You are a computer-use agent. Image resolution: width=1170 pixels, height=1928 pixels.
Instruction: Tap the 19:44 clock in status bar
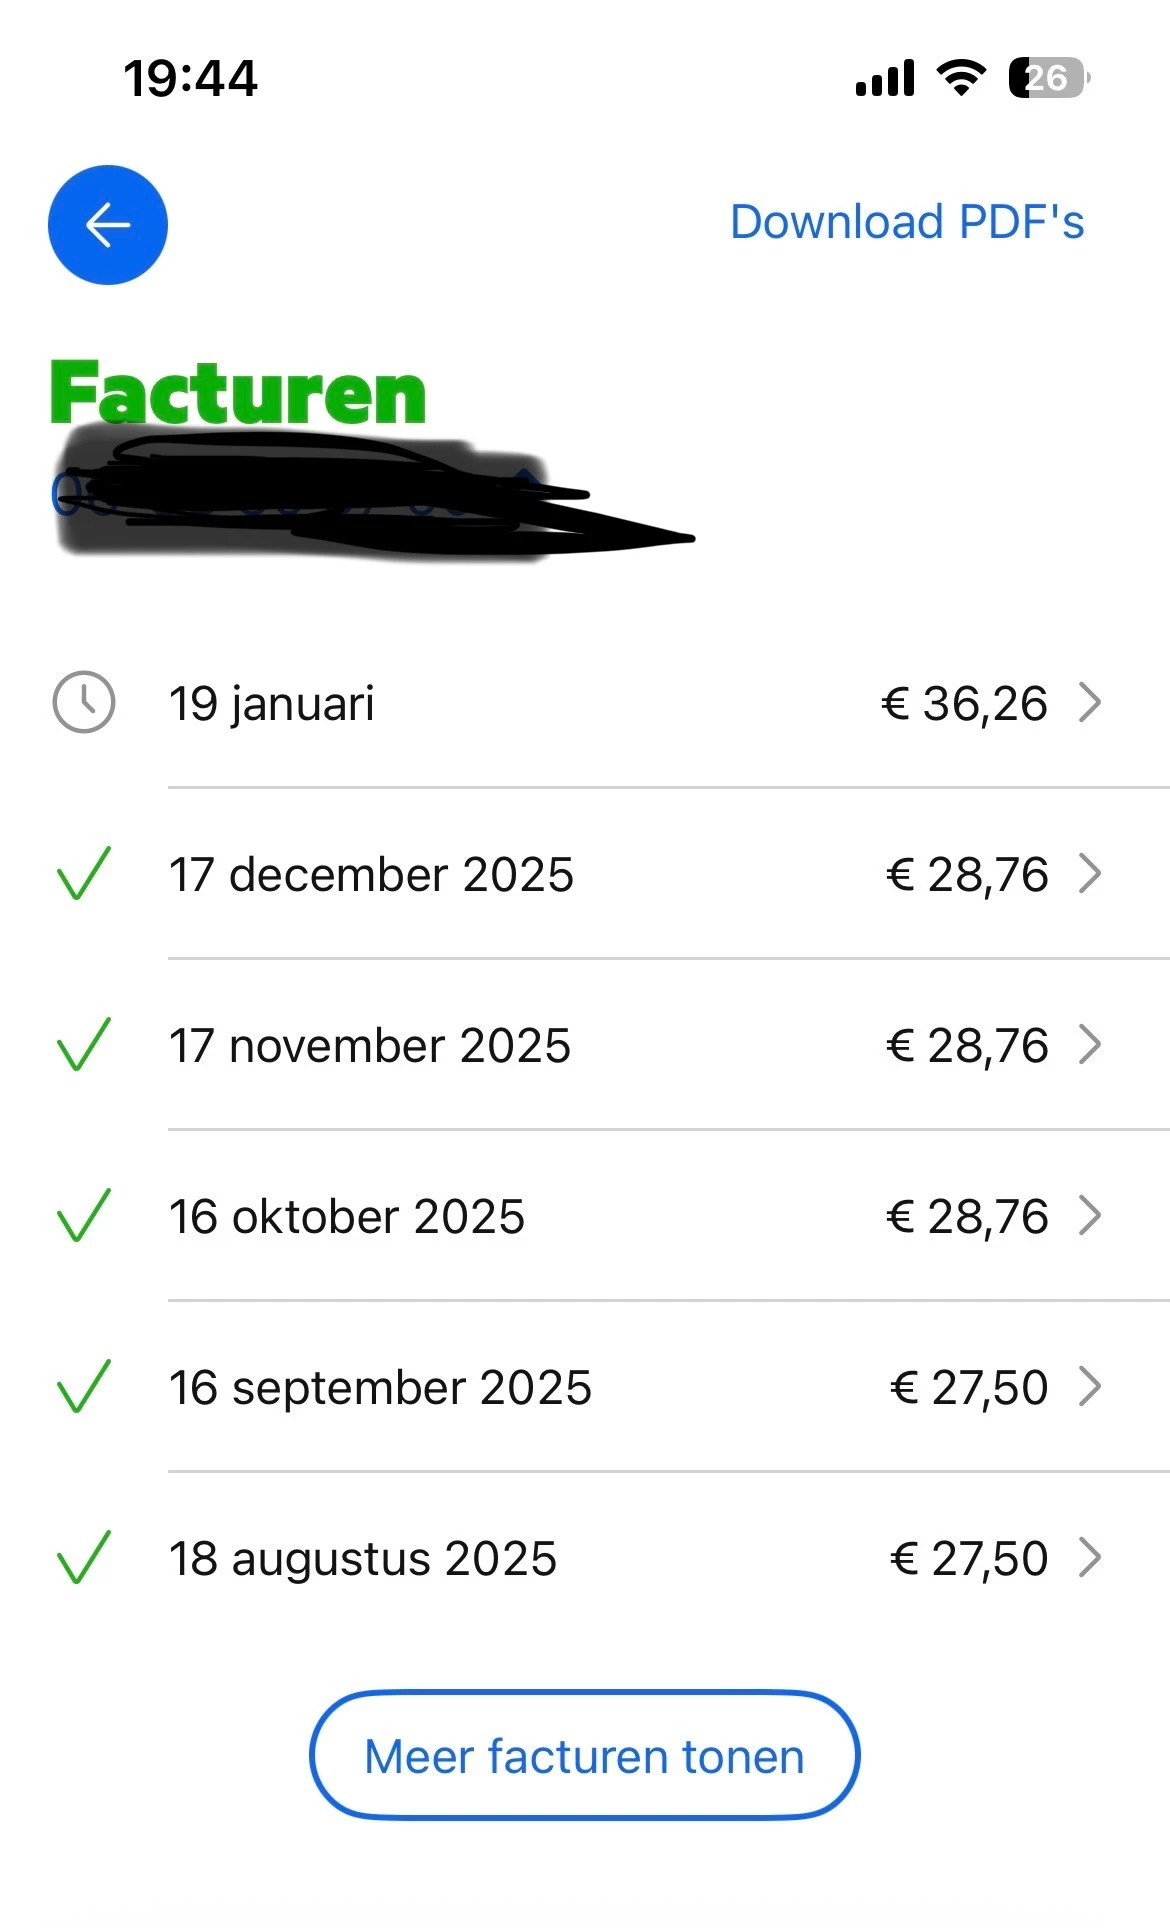[190, 78]
